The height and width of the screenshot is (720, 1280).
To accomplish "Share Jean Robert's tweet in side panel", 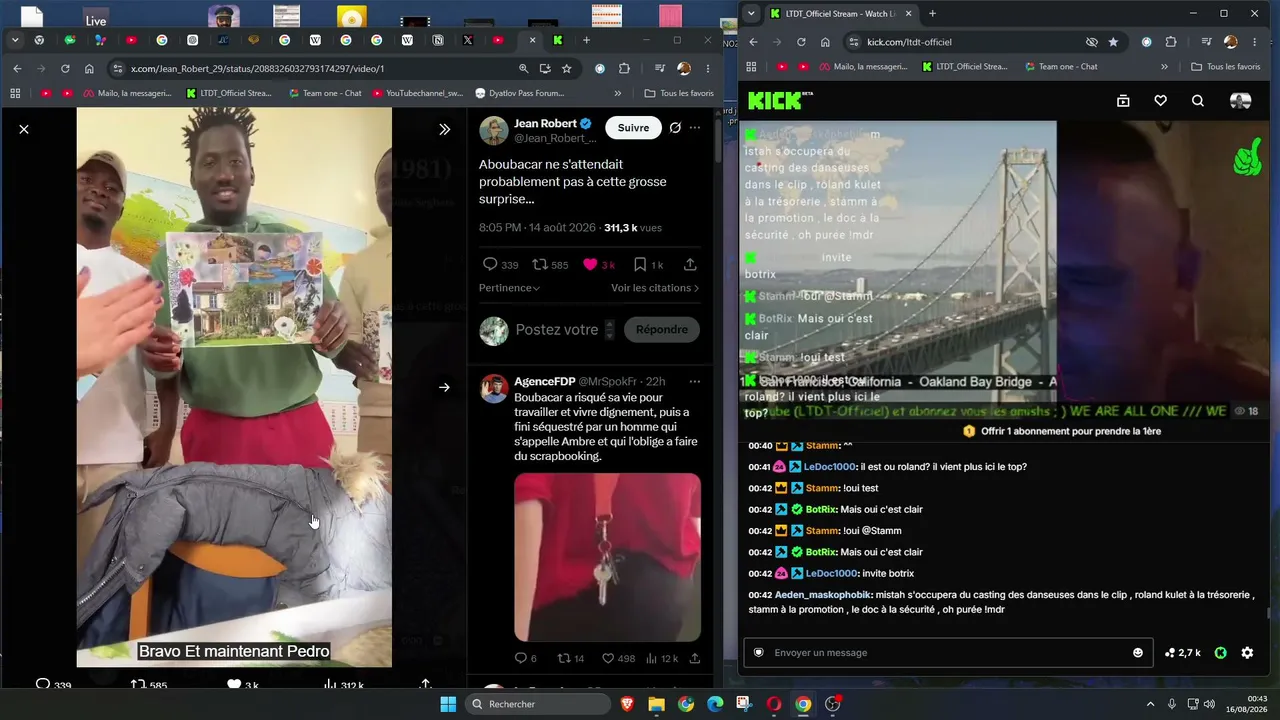I will (690, 265).
